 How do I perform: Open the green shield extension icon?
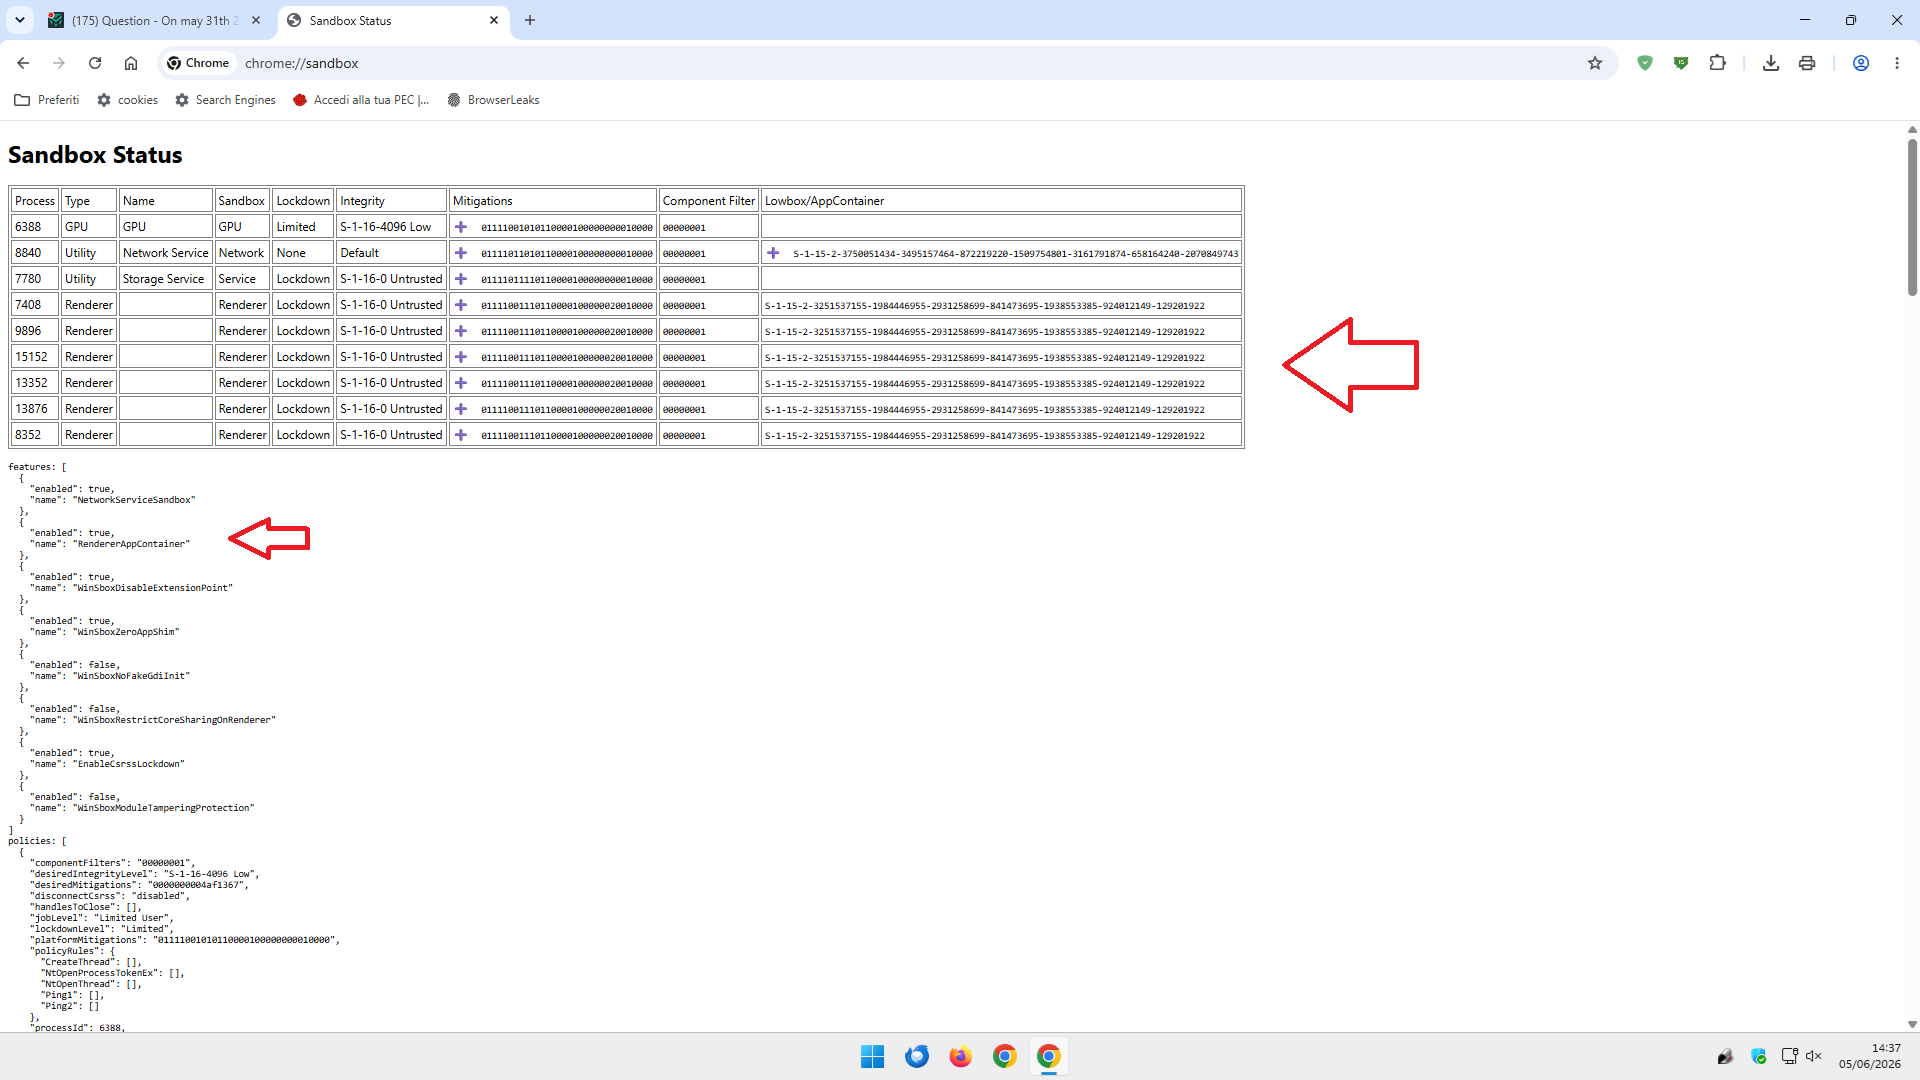1645,63
